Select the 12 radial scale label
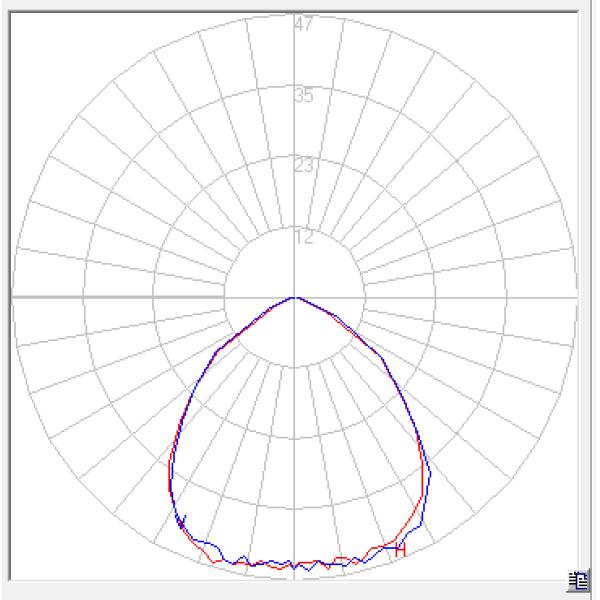The width and height of the screenshot is (600, 600). click(304, 237)
